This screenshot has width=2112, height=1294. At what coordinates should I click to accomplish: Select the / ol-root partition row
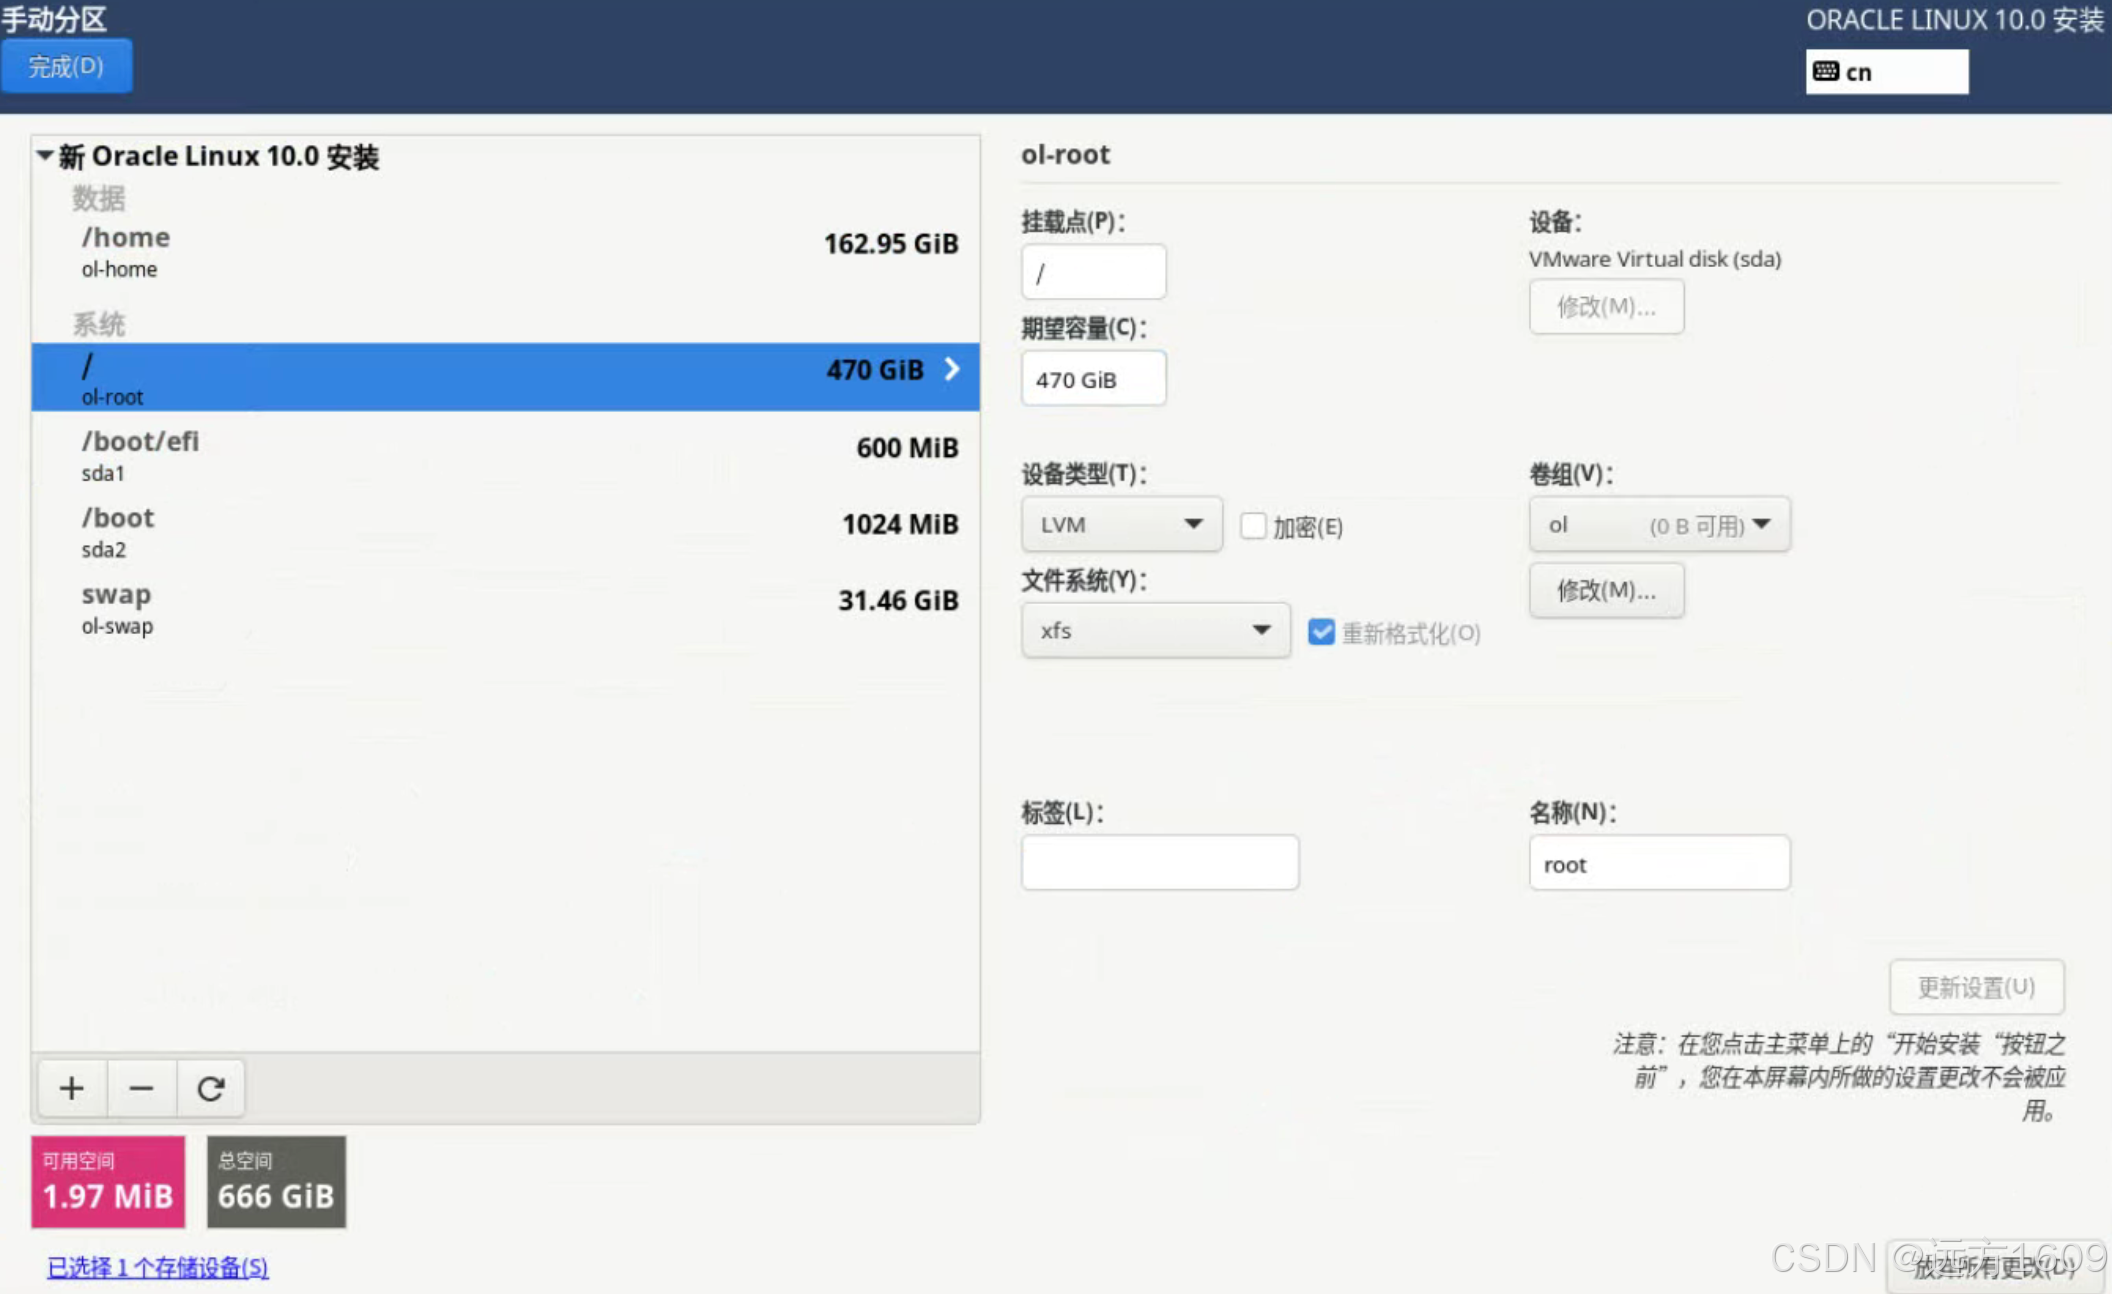[x=505, y=377]
